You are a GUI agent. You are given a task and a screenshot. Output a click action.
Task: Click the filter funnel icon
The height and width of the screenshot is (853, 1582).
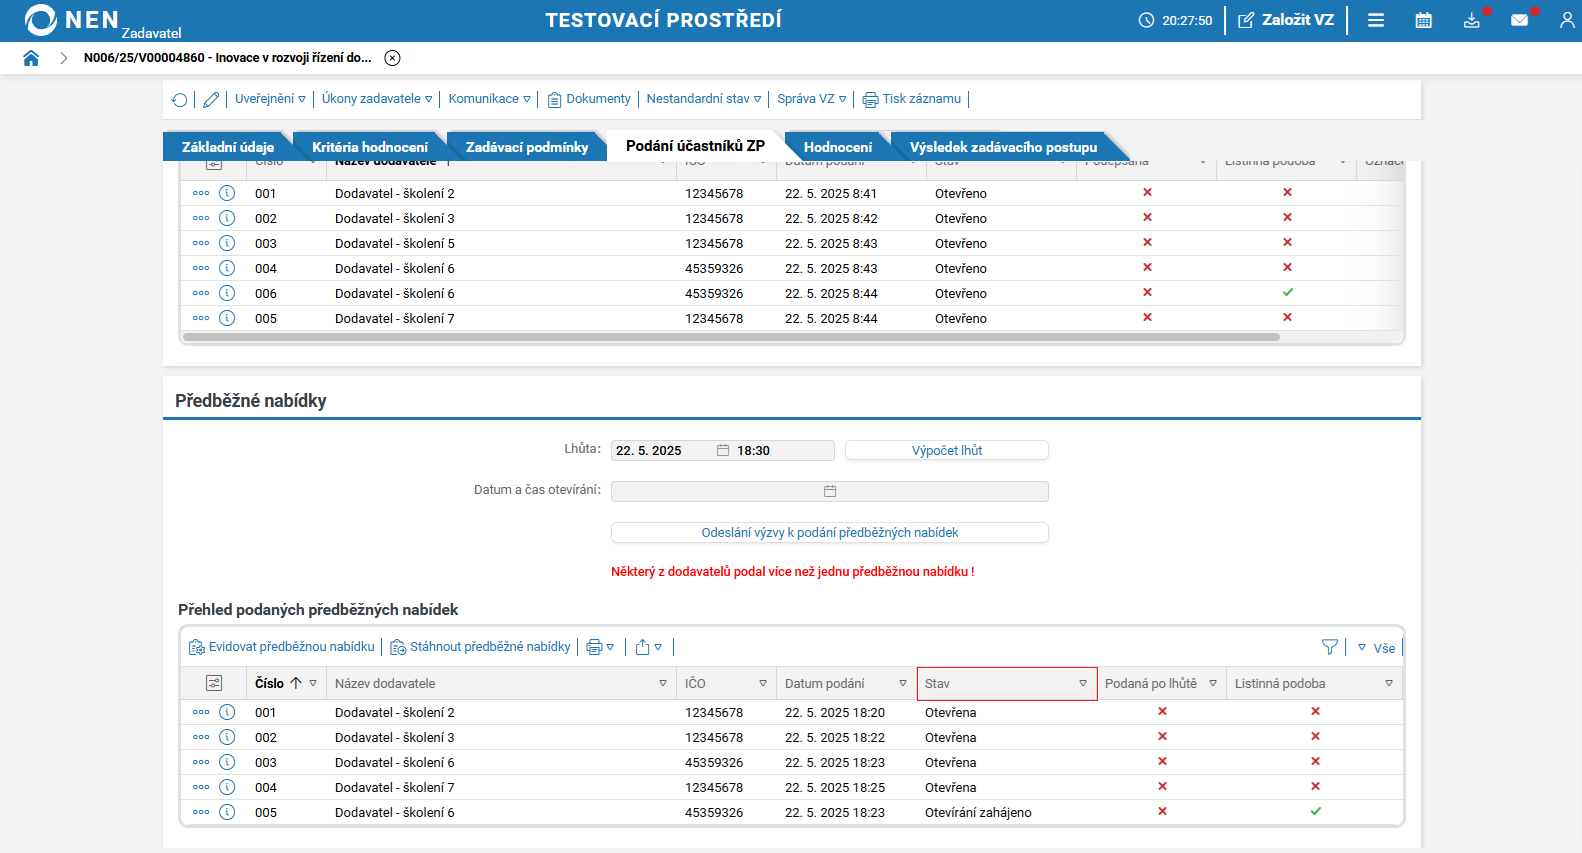(1329, 647)
